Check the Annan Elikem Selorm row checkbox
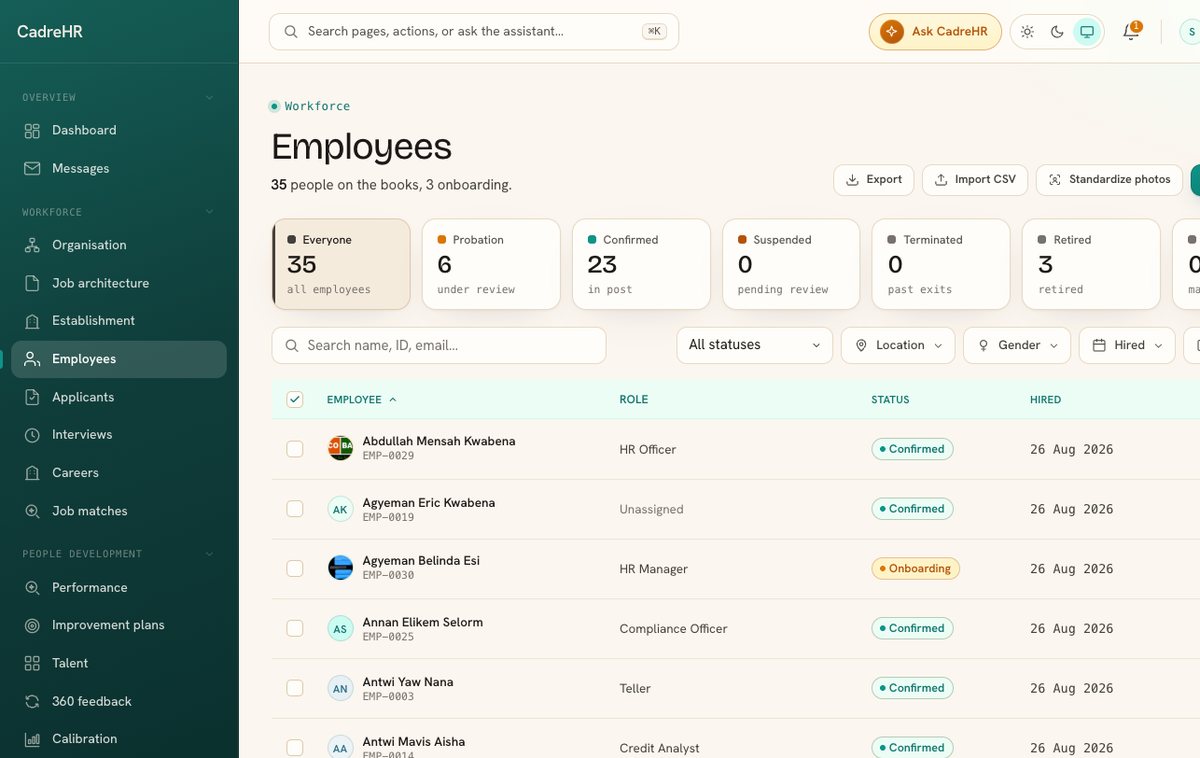1200x758 pixels. (x=295, y=628)
